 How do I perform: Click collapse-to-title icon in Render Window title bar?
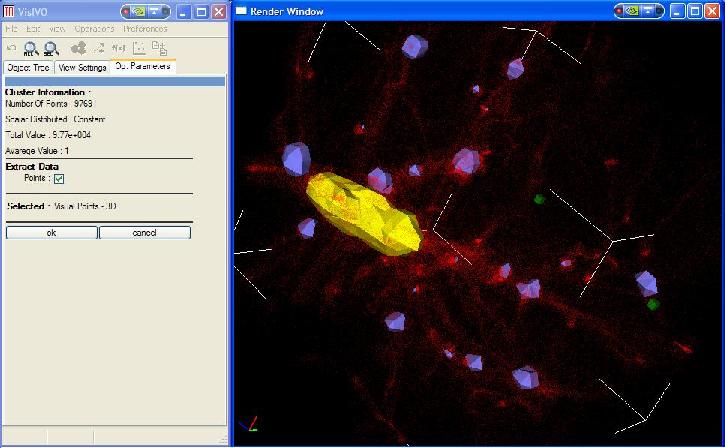647,11
